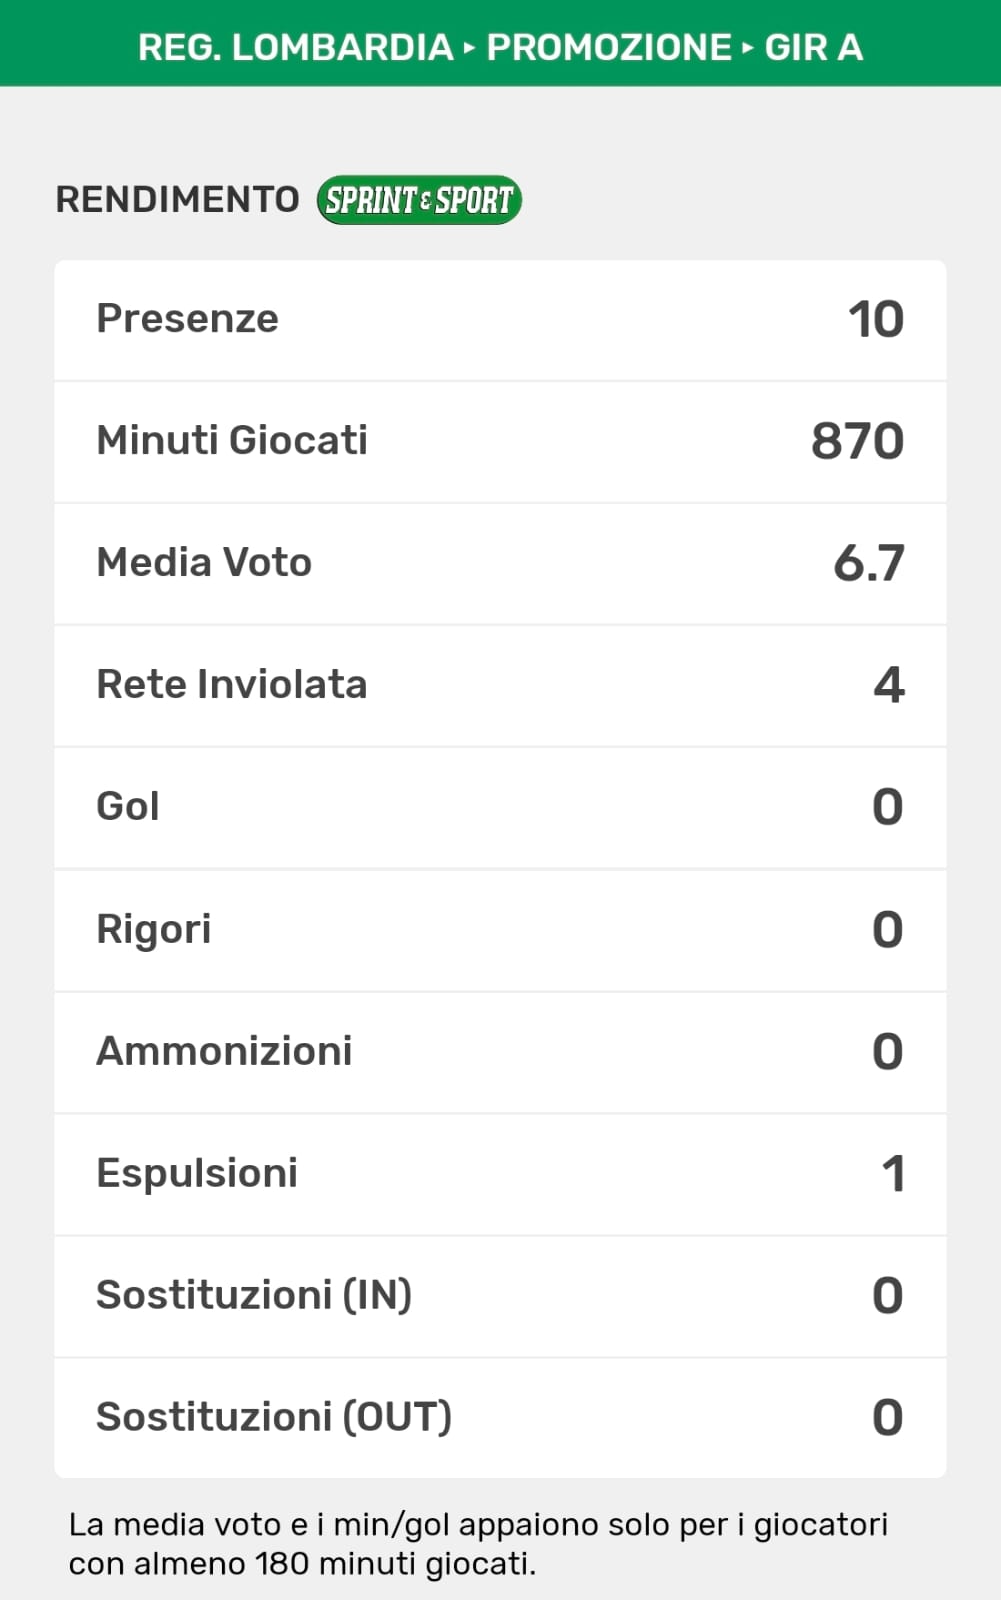Select the Ammonizioni row
Image resolution: width=1001 pixels, height=1600 pixels.
pyautogui.click(x=500, y=1052)
